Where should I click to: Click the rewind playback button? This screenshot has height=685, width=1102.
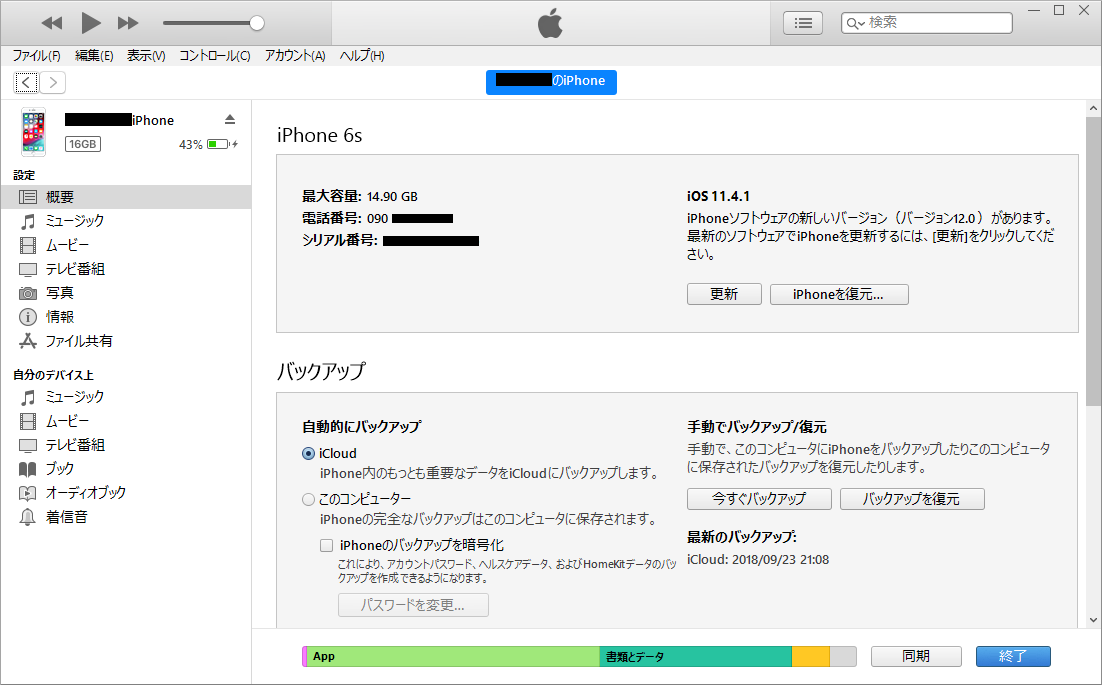coord(52,23)
